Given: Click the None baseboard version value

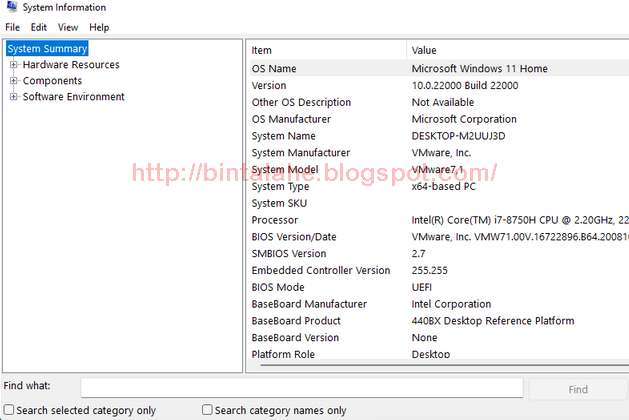Looking at the screenshot, I should (x=424, y=338).
